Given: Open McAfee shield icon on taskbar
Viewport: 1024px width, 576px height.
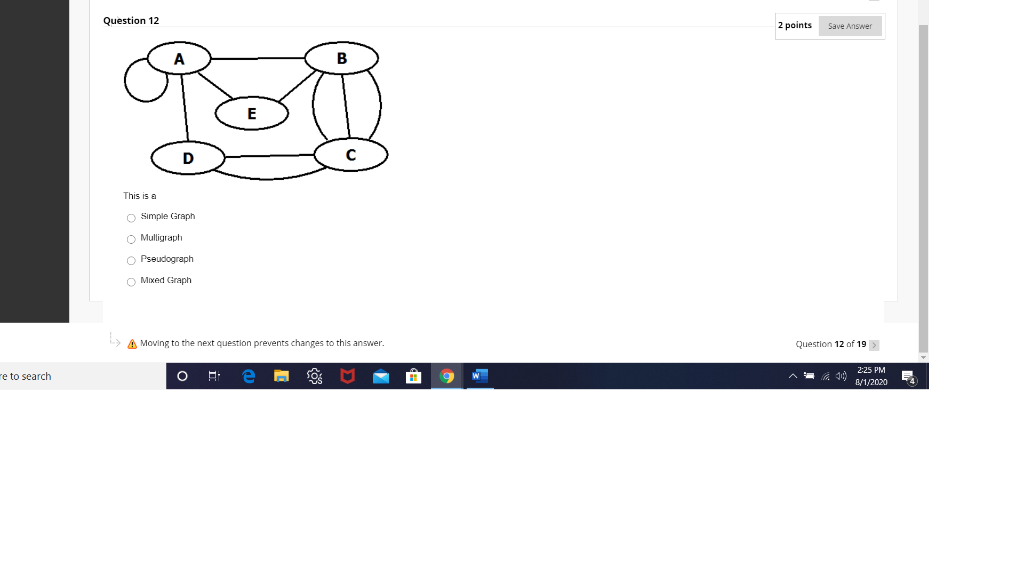Looking at the screenshot, I should pos(347,376).
